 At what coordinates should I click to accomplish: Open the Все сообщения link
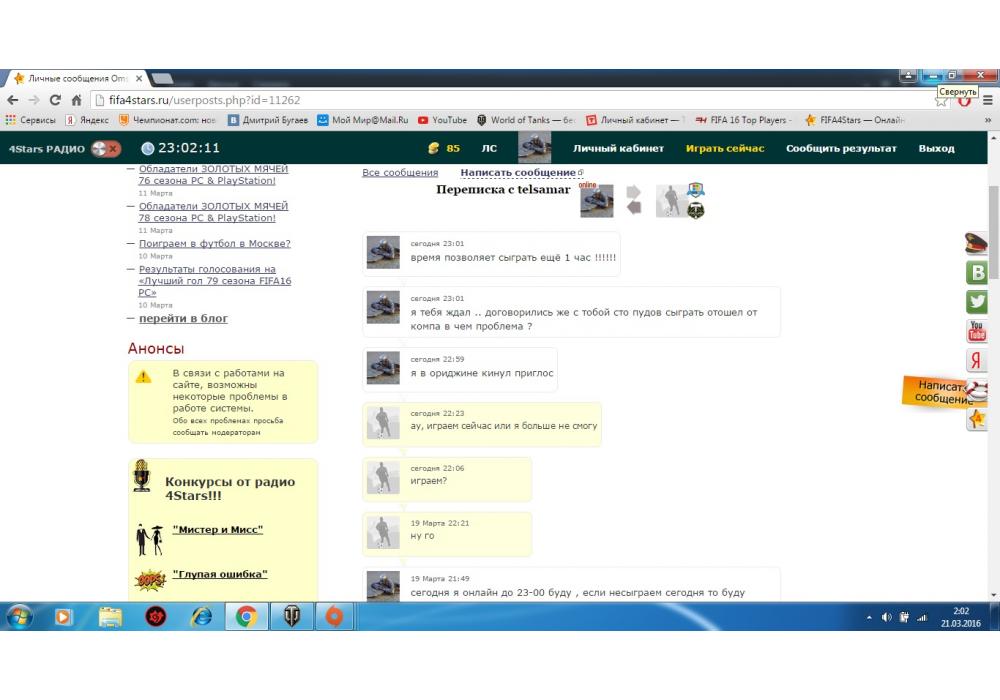click(399, 173)
